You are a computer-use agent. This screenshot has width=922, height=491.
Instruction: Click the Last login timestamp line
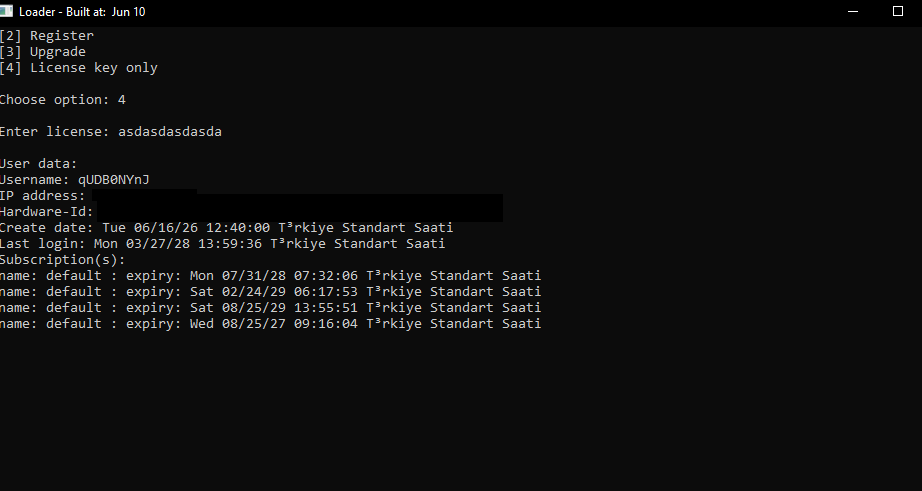tap(222, 244)
